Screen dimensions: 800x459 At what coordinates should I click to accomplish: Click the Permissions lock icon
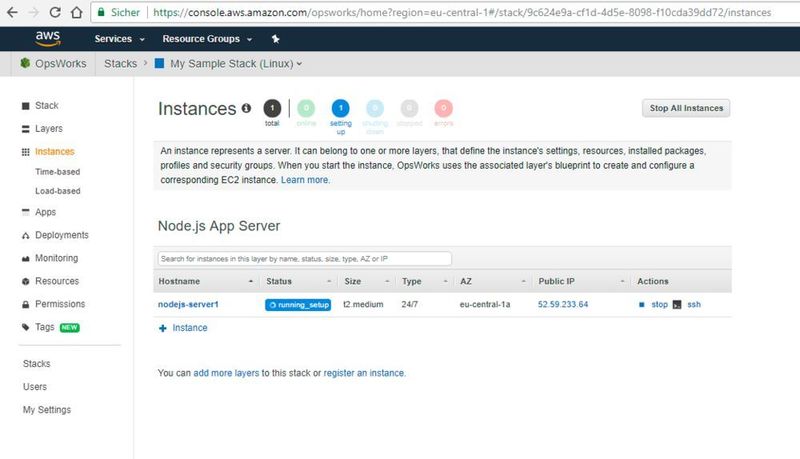26,304
